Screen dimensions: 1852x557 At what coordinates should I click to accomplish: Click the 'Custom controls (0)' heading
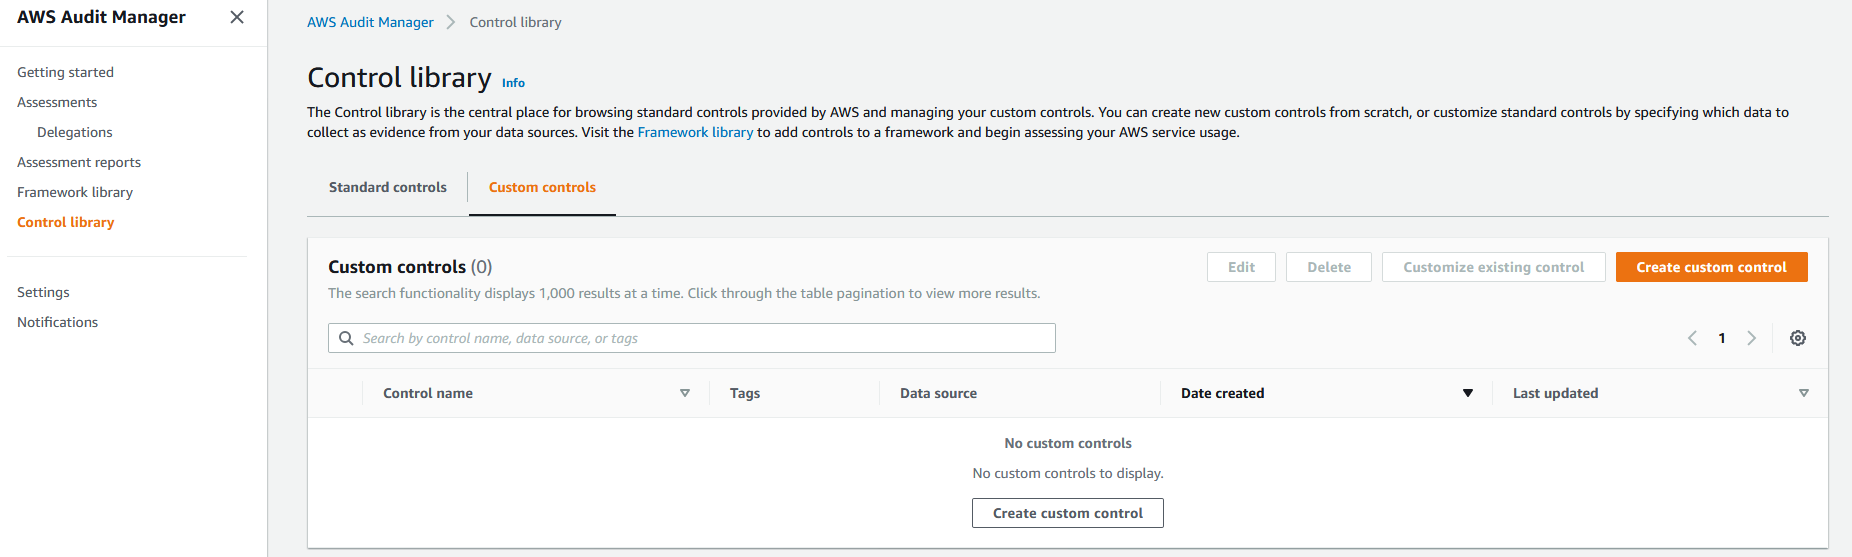click(x=410, y=267)
